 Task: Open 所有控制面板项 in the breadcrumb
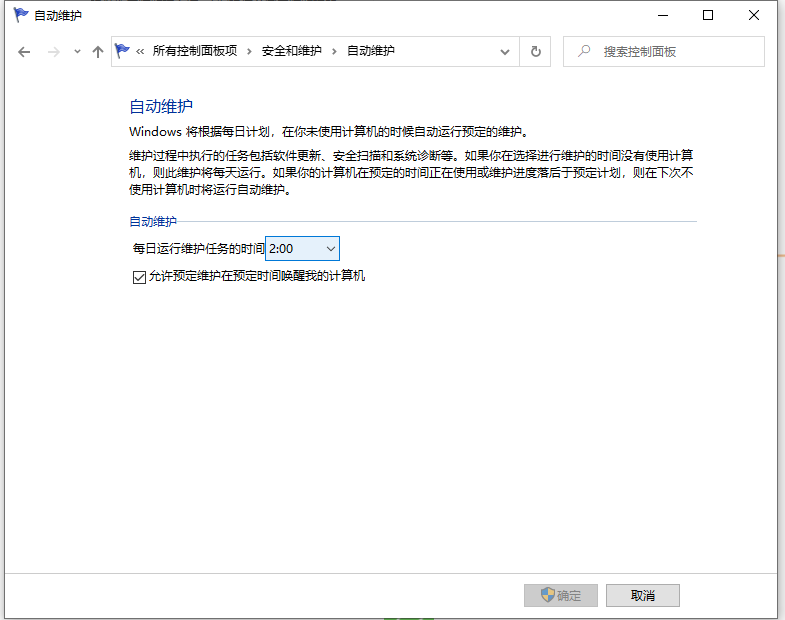195,51
